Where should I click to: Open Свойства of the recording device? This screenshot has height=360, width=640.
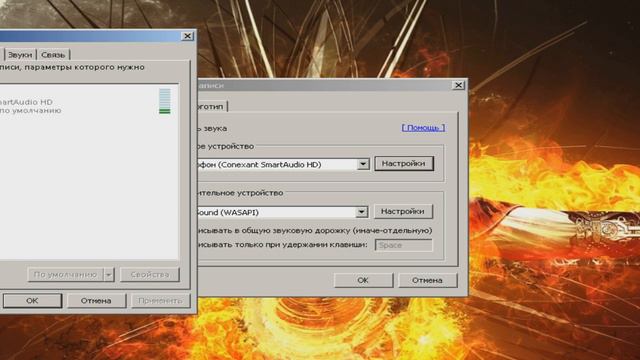click(150, 274)
